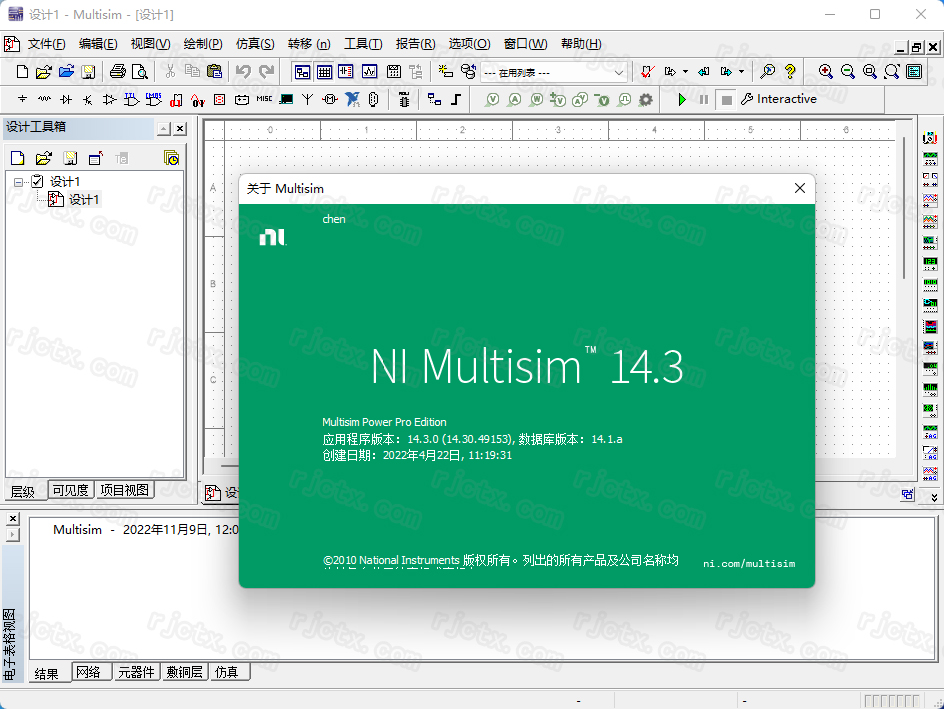Select the TTL component family icon
This screenshot has width=944, height=709.
coord(131,99)
